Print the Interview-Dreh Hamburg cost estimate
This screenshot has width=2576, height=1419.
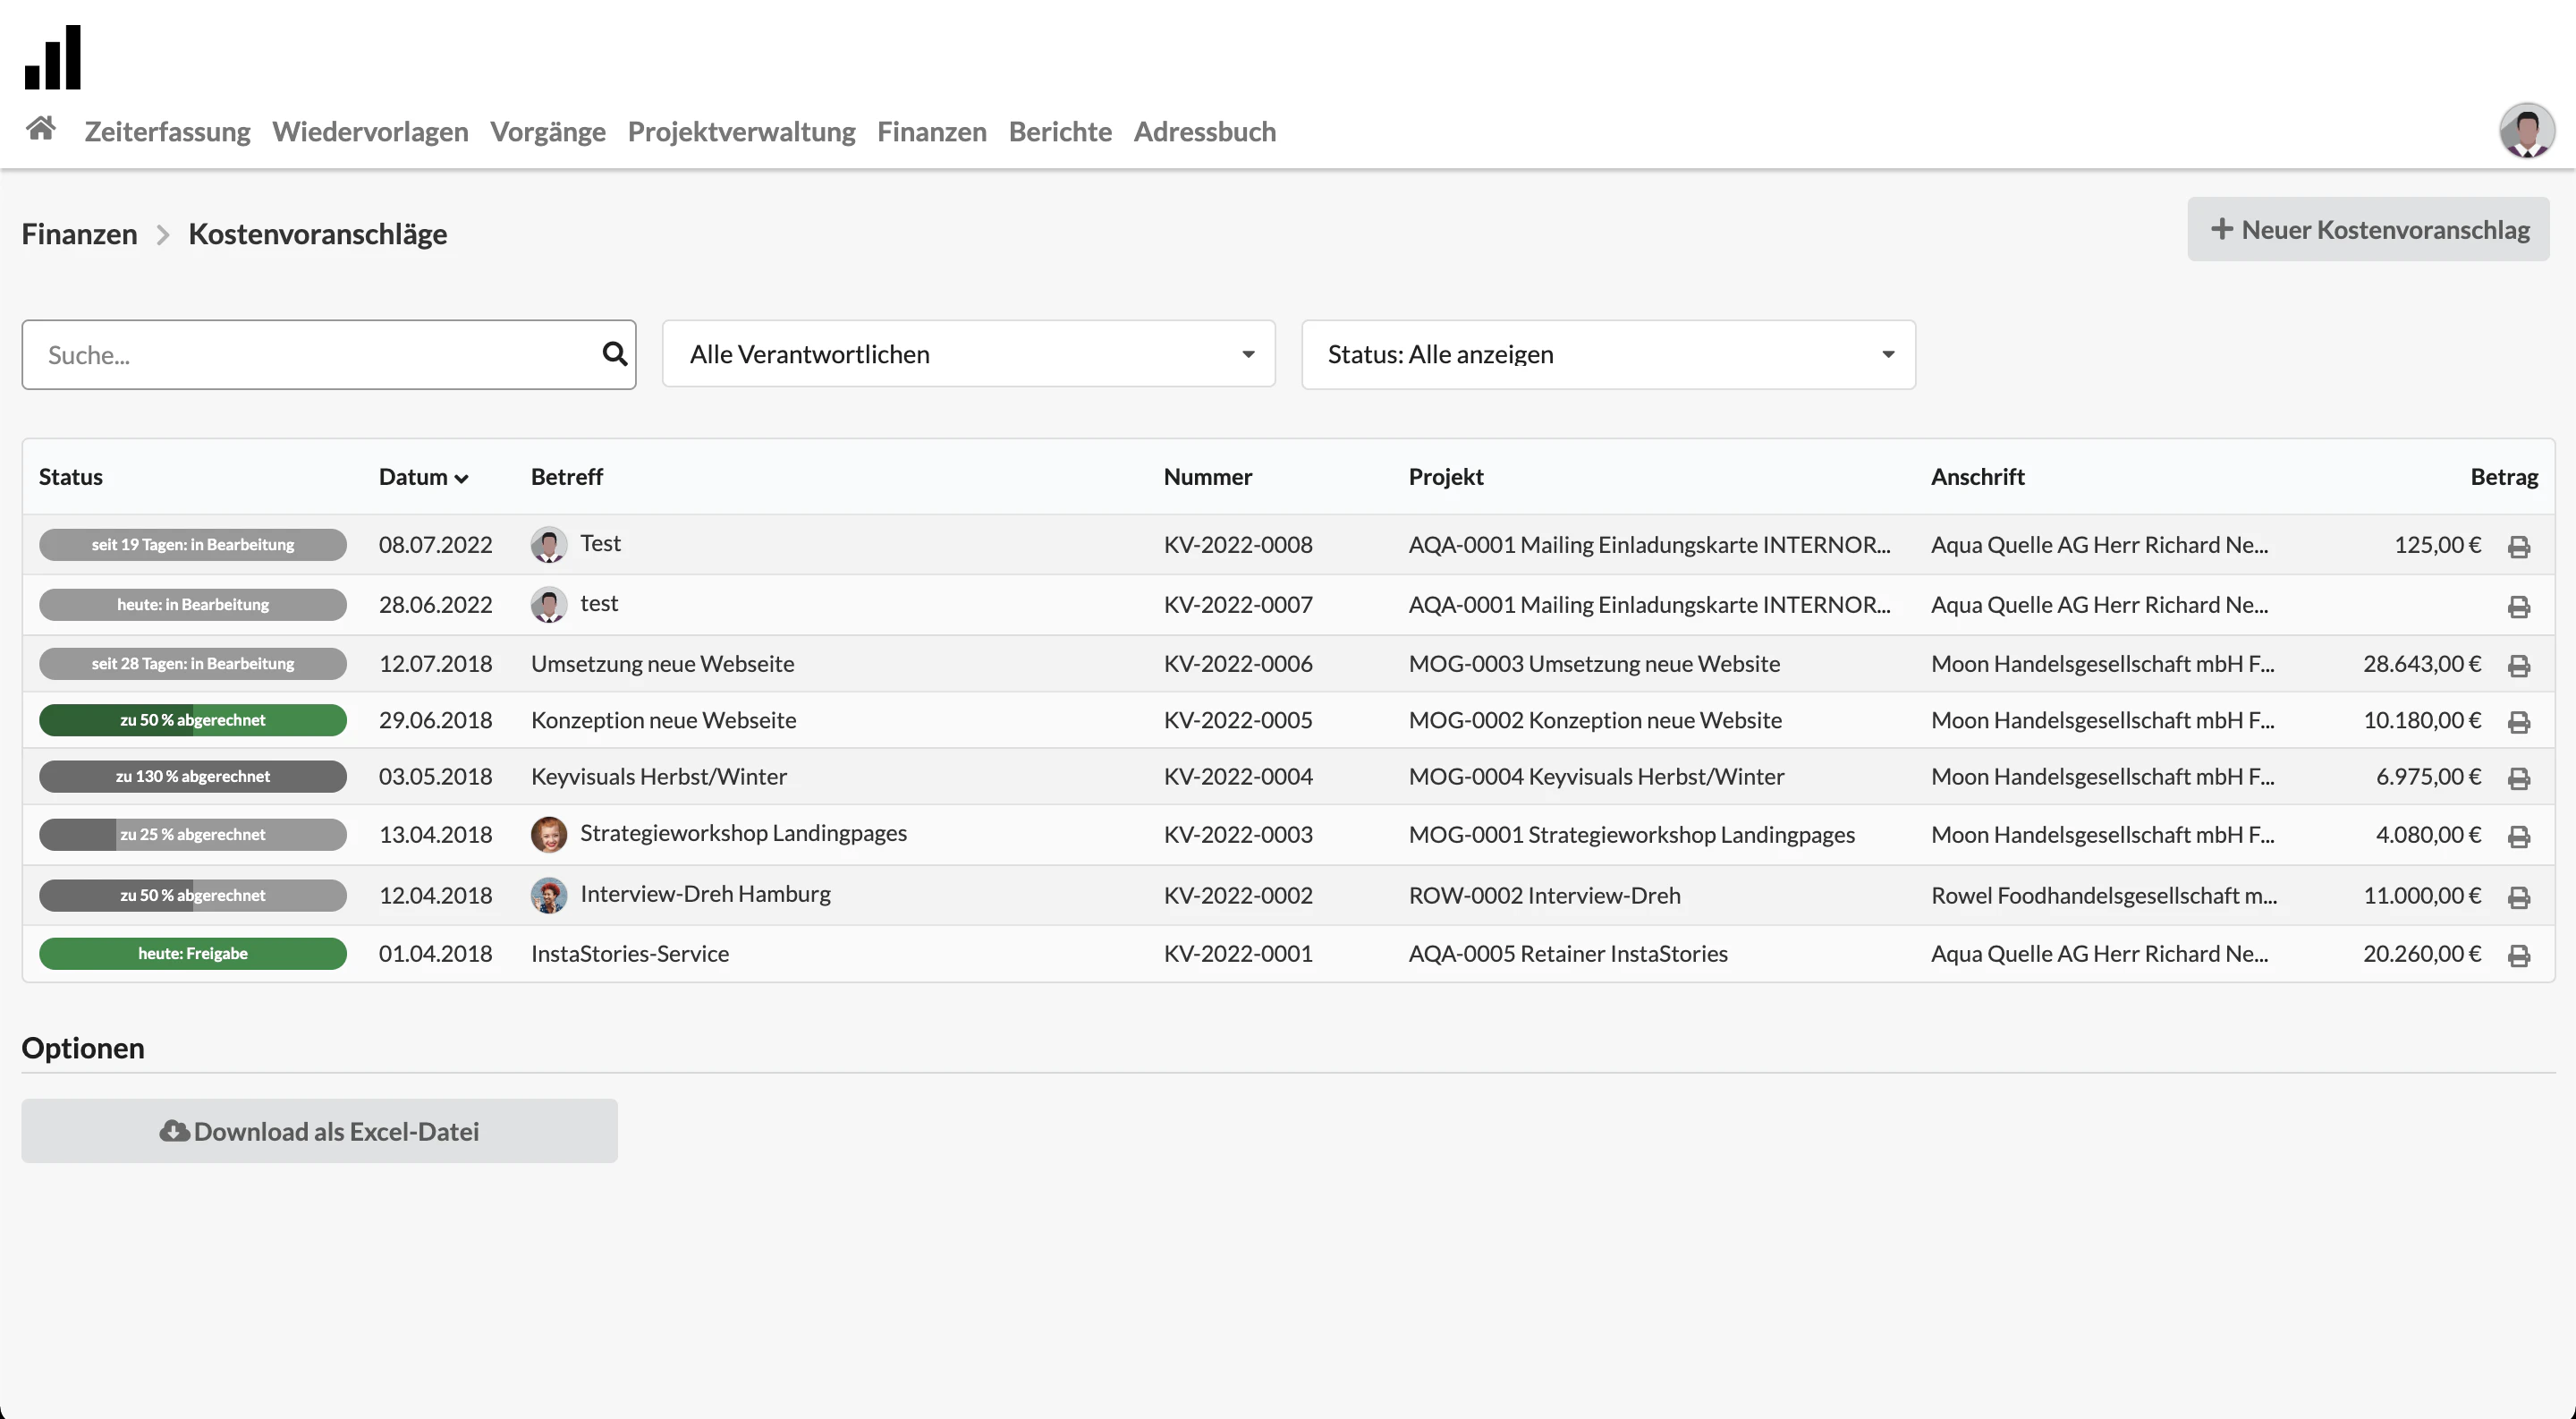tap(2519, 898)
